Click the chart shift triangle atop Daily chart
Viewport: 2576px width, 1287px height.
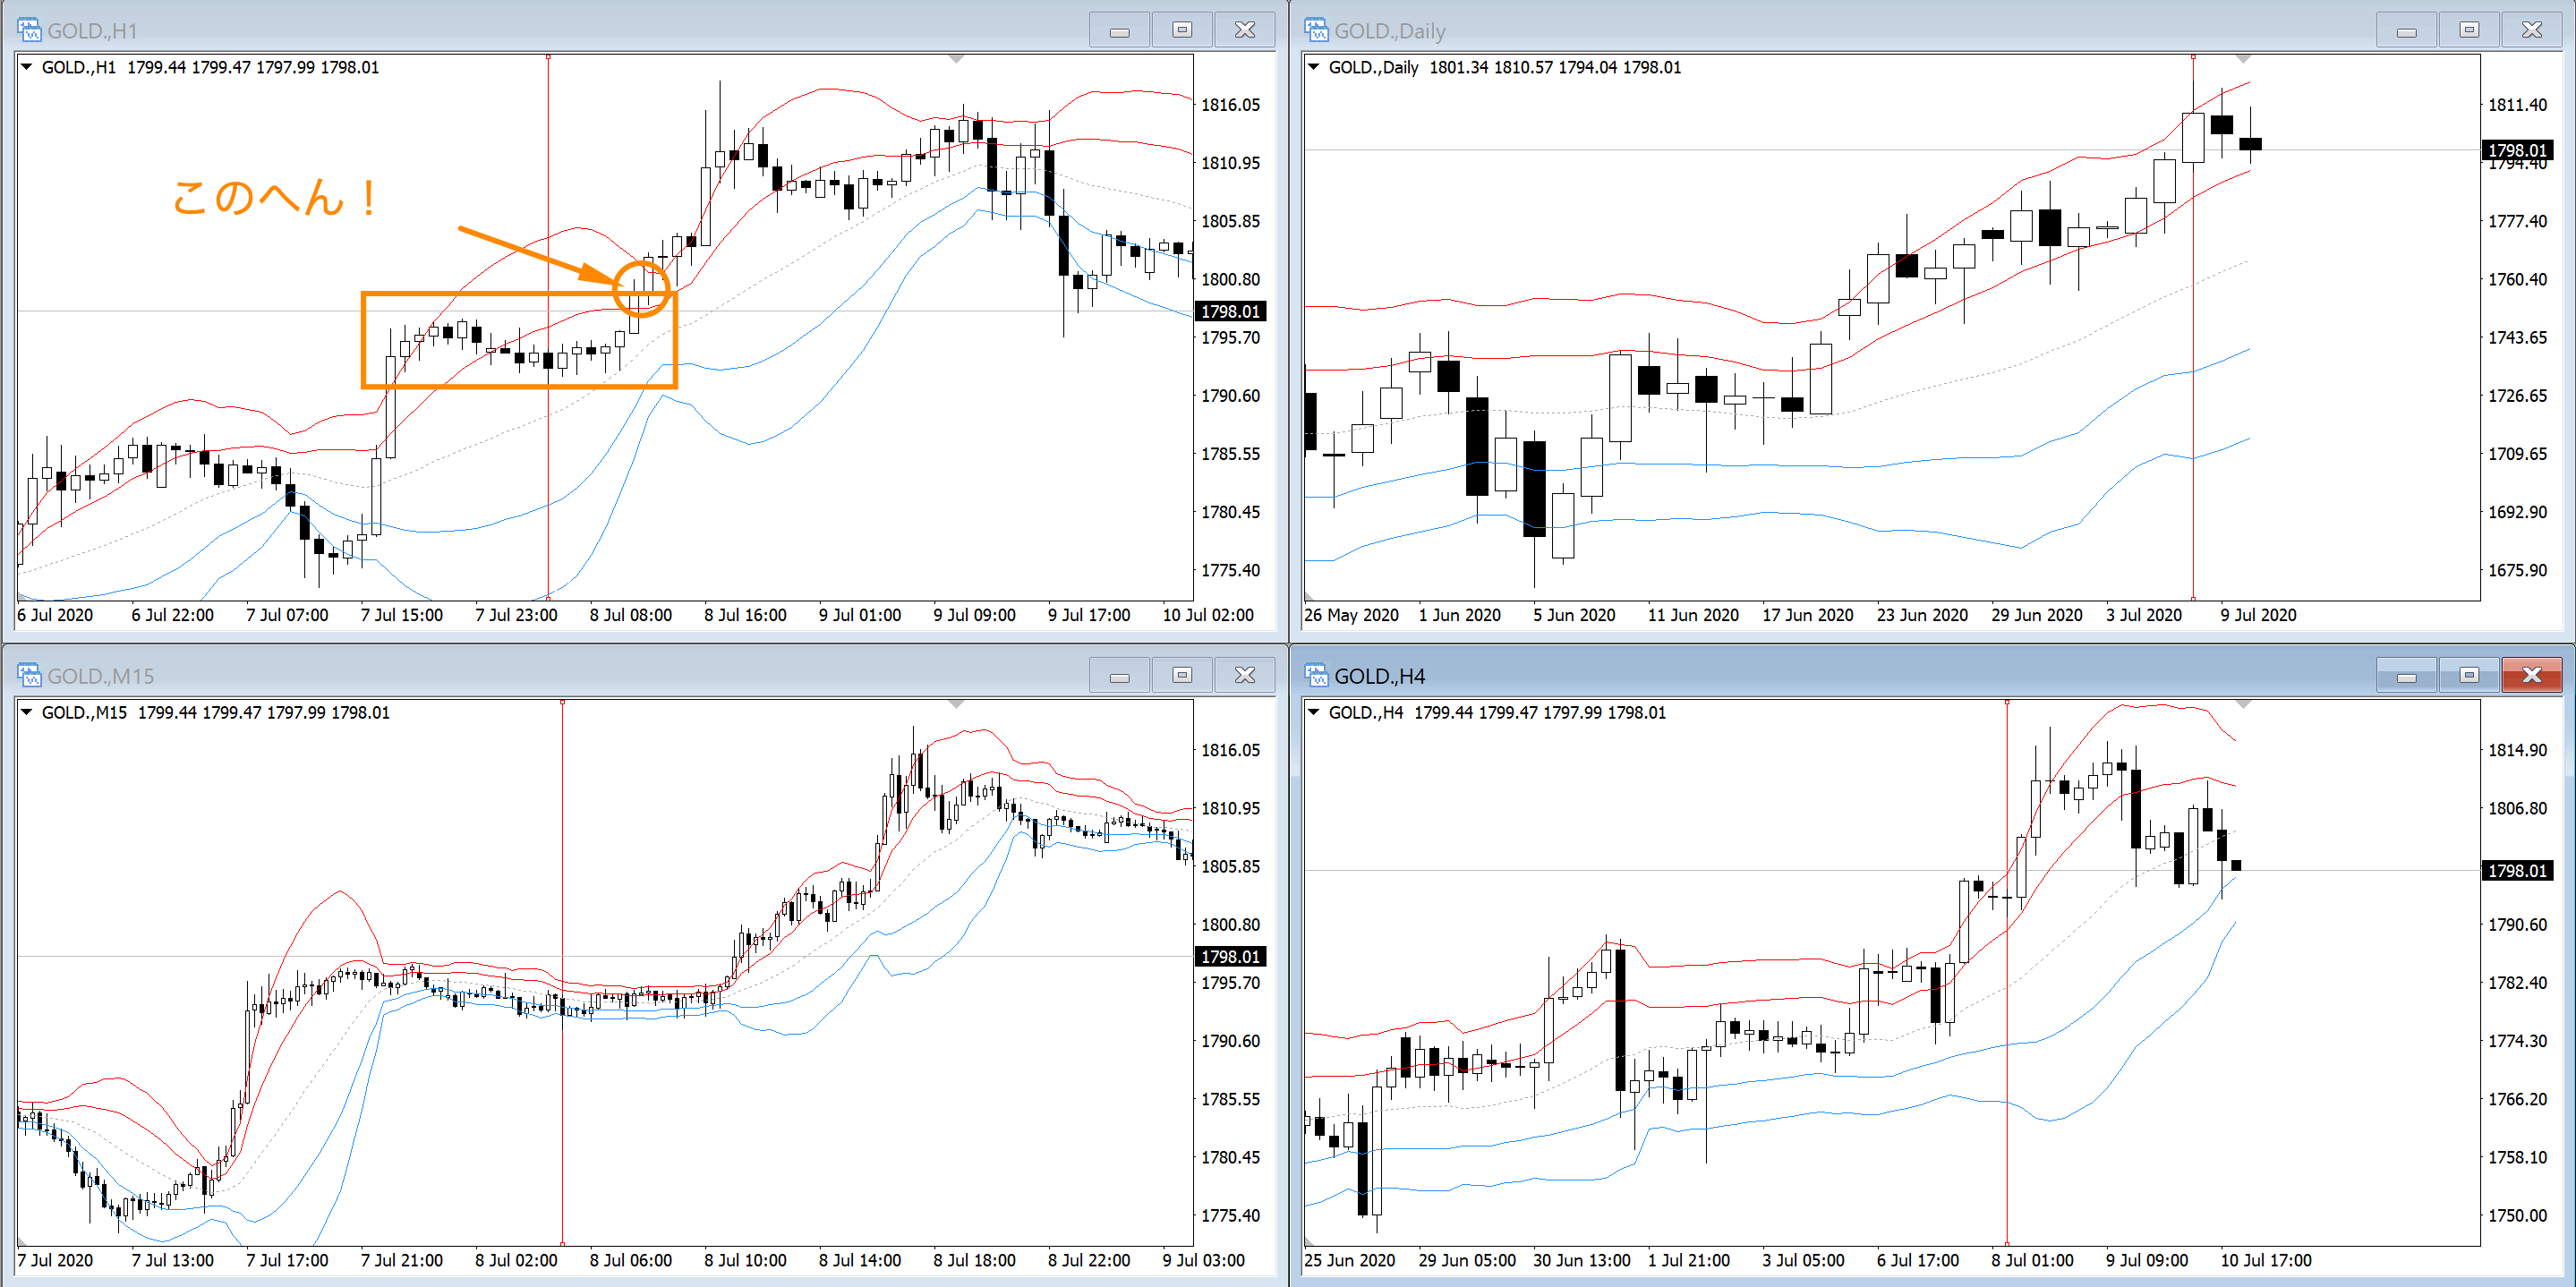2243,60
